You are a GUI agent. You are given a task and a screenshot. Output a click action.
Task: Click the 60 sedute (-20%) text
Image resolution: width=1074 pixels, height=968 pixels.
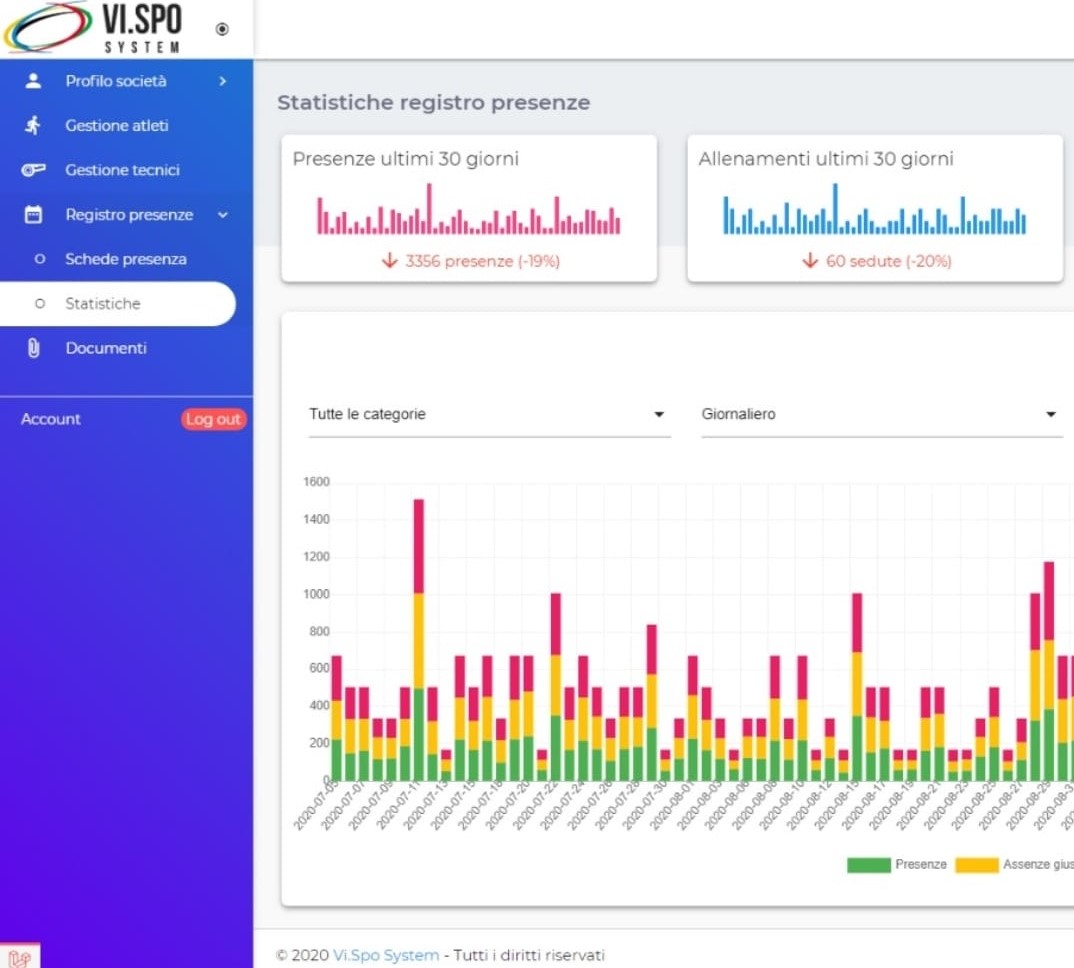[x=889, y=261]
